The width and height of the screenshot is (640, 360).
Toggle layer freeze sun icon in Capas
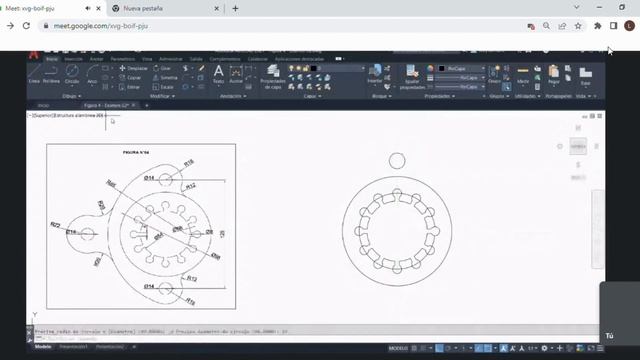coord(298,68)
